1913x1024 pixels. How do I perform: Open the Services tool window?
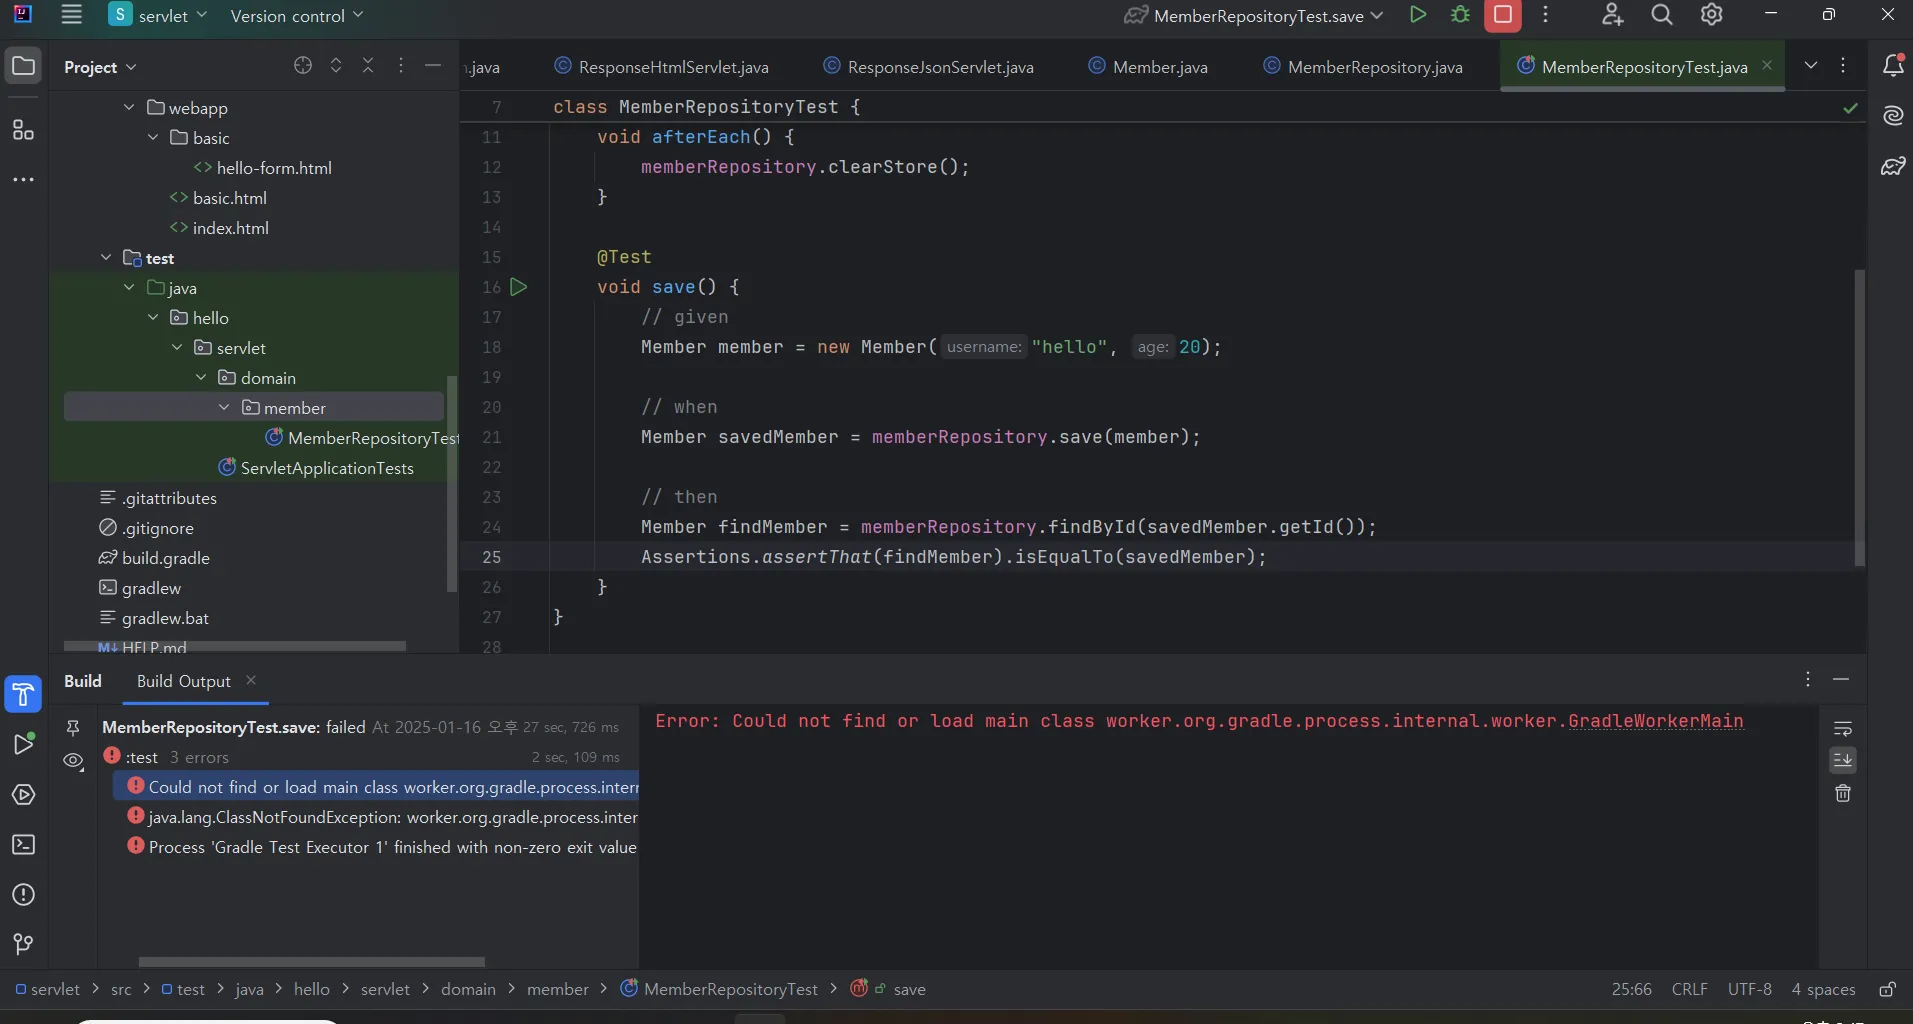pyautogui.click(x=23, y=795)
